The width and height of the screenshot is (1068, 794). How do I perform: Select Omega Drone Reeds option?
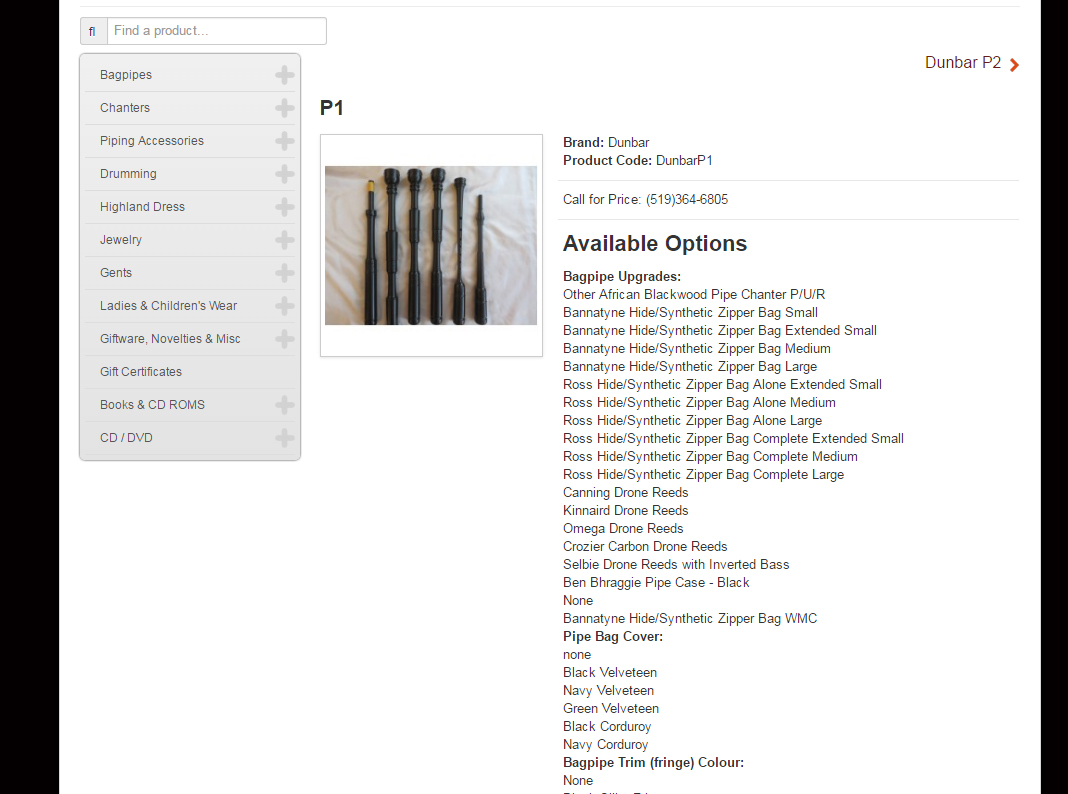(623, 529)
